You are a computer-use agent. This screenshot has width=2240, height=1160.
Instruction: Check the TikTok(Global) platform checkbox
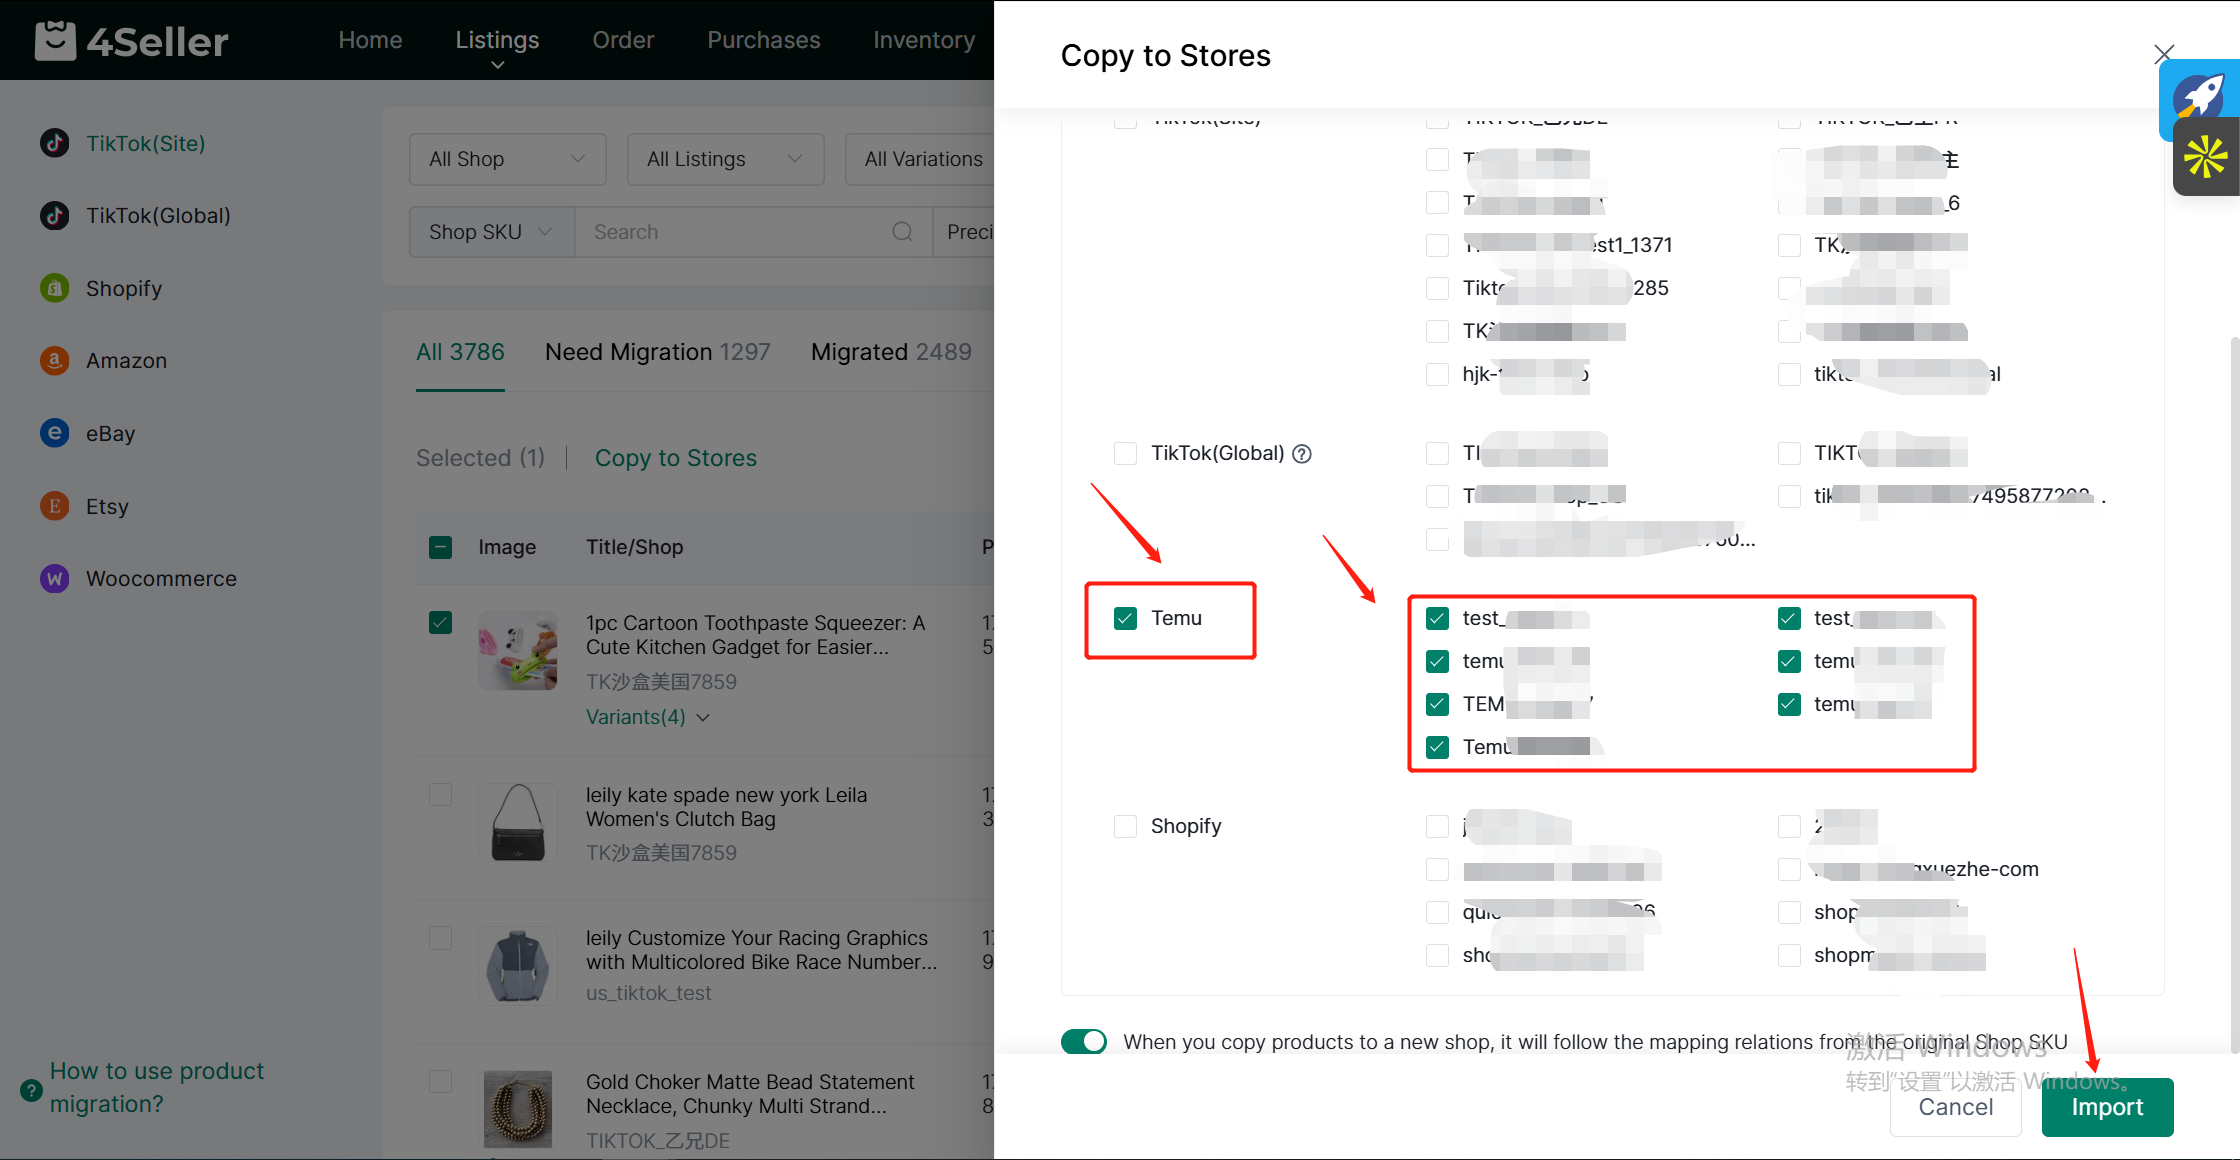1126,453
